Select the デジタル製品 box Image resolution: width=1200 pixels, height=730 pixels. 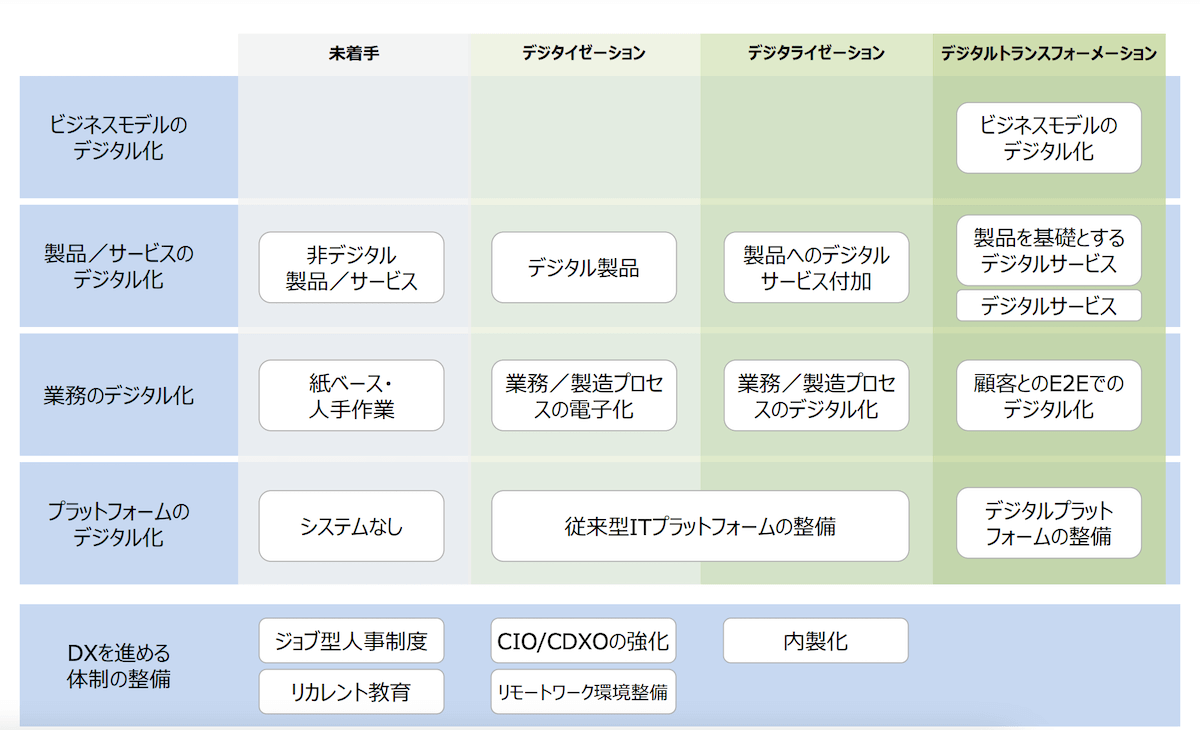click(584, 268)
